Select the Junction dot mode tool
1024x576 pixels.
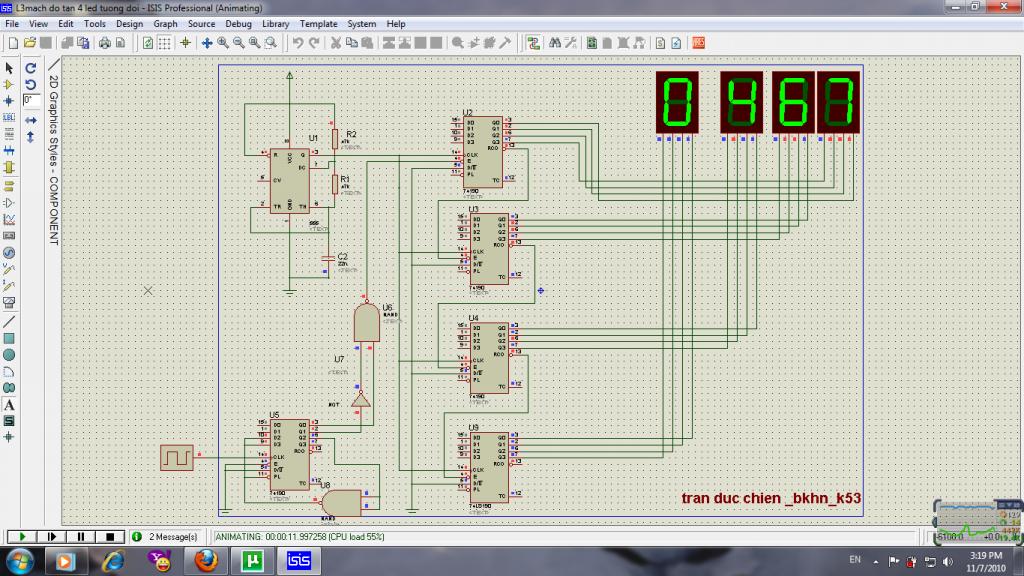pyautogui.click(x=9, y=101)
